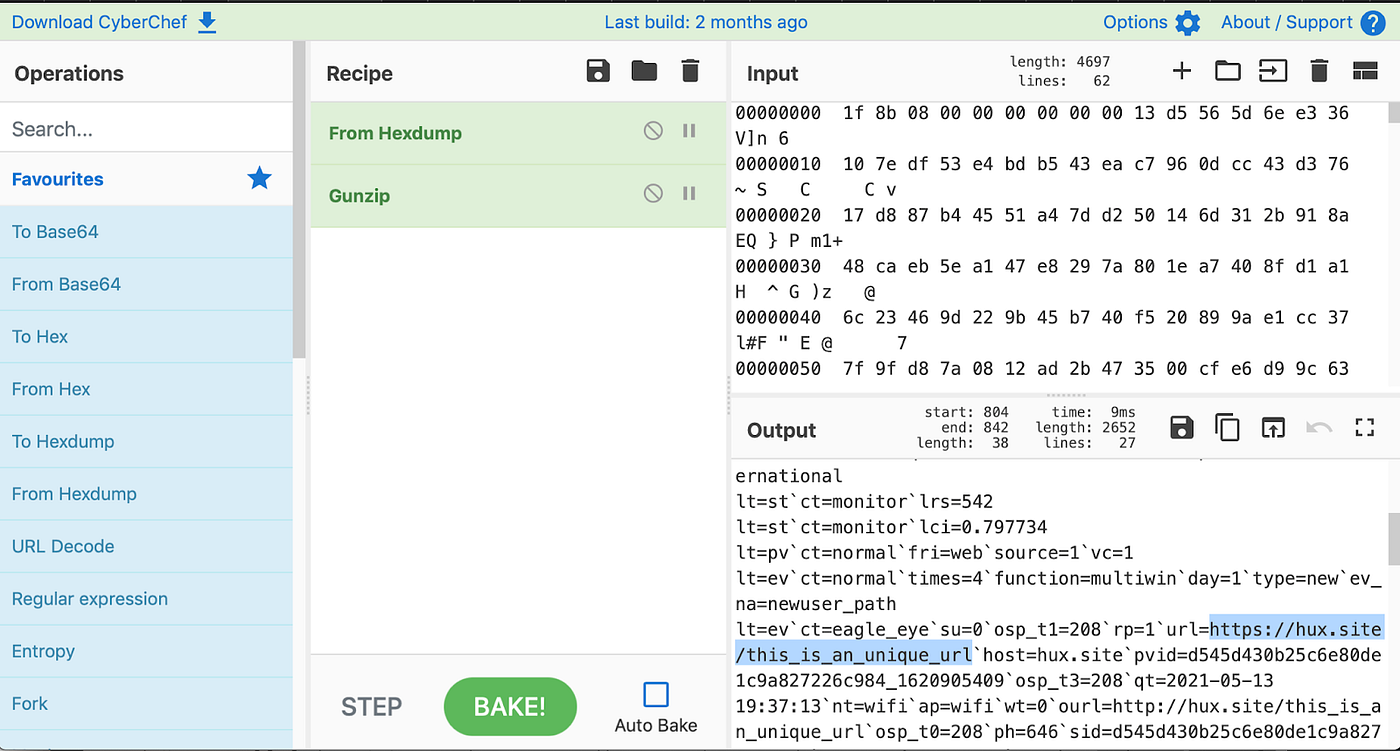
Task: Click the 00000000 offset hexdump line
Action: click(x=1042, y=113)
